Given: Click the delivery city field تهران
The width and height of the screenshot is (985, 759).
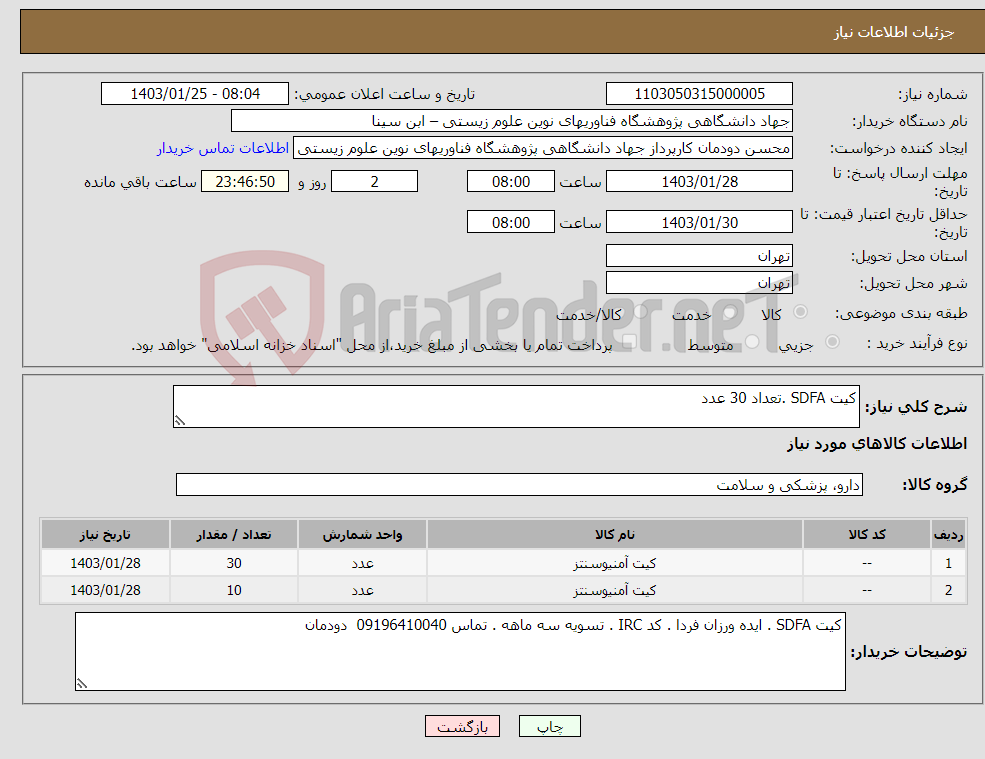Looking at the screenshot, I should [x=699, y=283].
